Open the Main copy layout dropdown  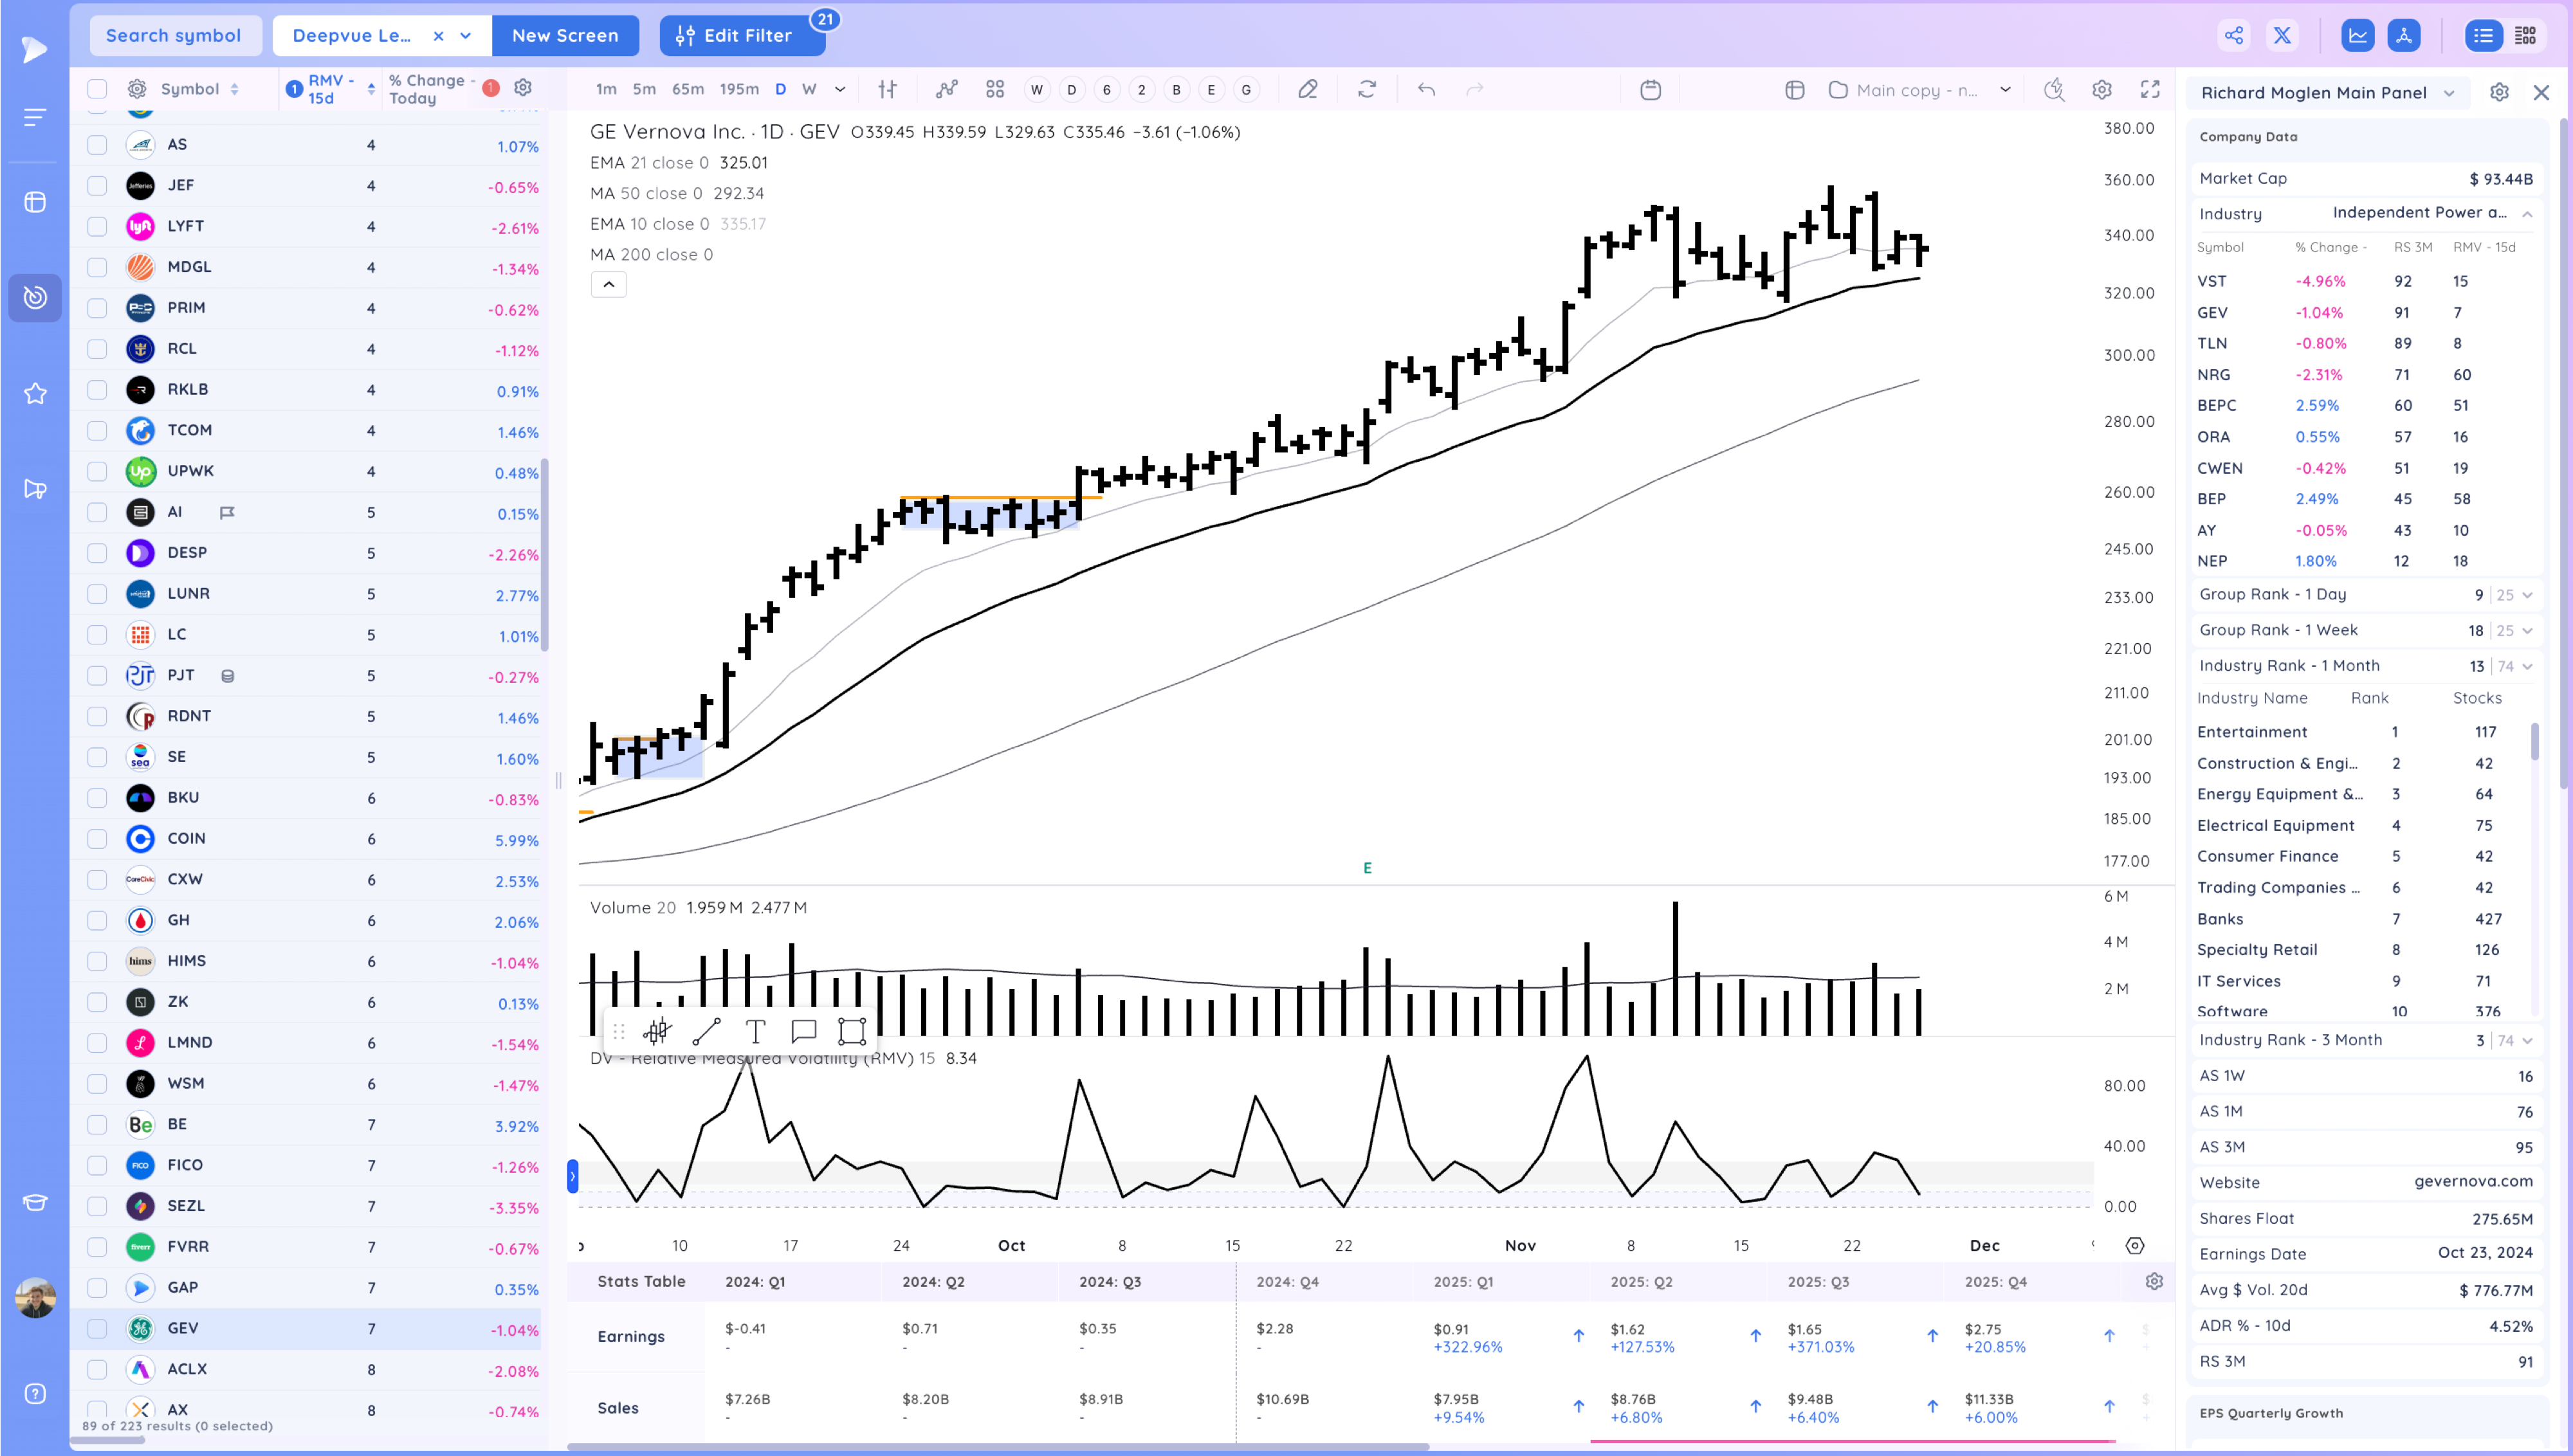coord(2005,89)
